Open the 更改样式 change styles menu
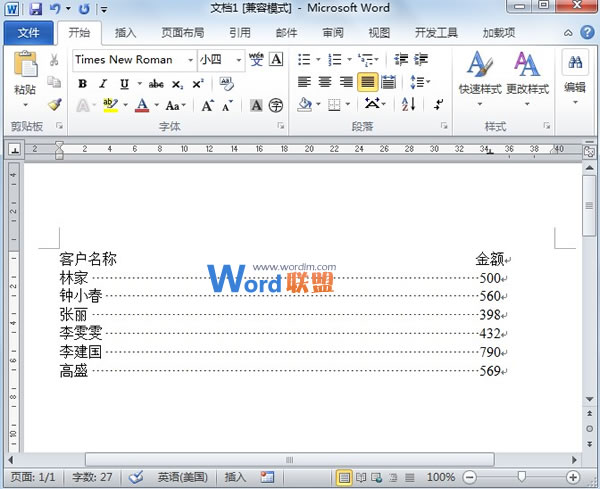The height and width of the screenshot is (489, 600). (x=527, y=78)
